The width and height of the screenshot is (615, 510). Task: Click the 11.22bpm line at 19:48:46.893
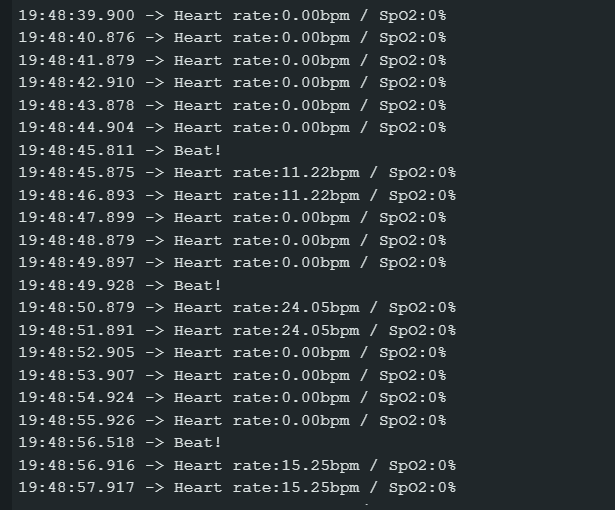(x=237, y=195)
